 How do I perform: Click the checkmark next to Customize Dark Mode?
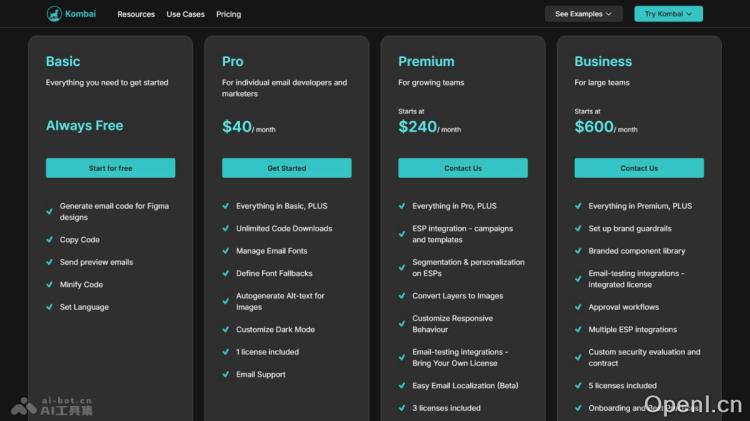click(x=226, y=330)
